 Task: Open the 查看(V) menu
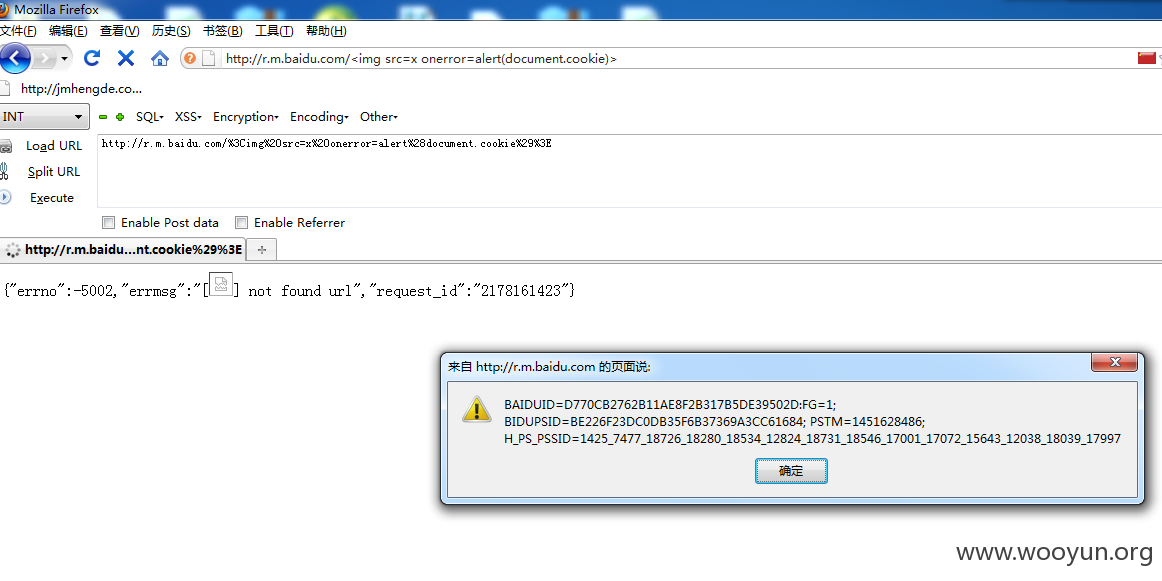coord(119,31)
